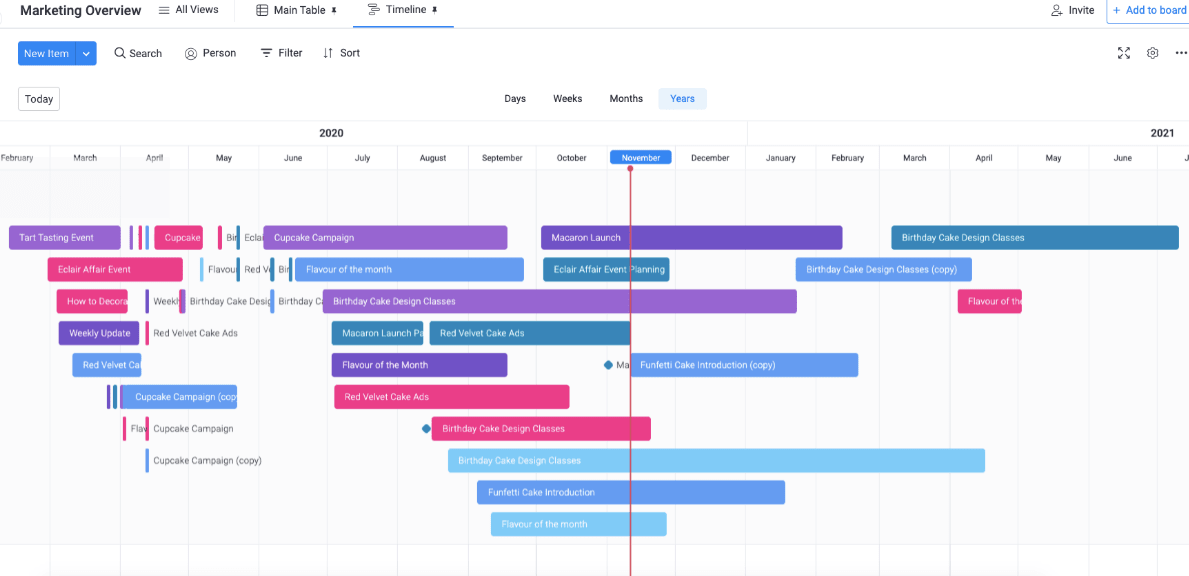The width and height of the screenshot is (1189, 576).
Task: Click the Marketing Overview board title
Action: coord(80,11)
